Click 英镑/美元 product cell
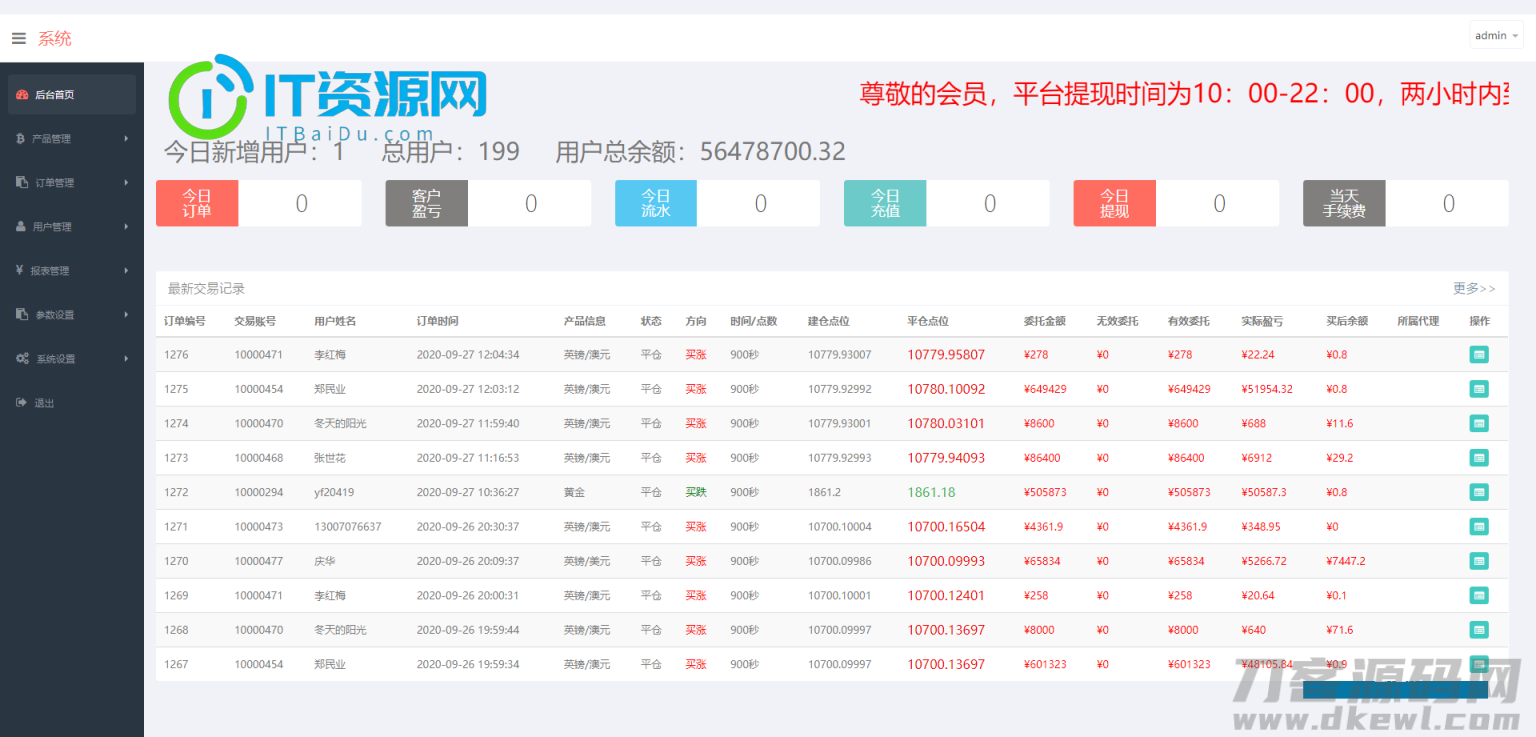This screenshot has width=1536, height=737. 587,561
